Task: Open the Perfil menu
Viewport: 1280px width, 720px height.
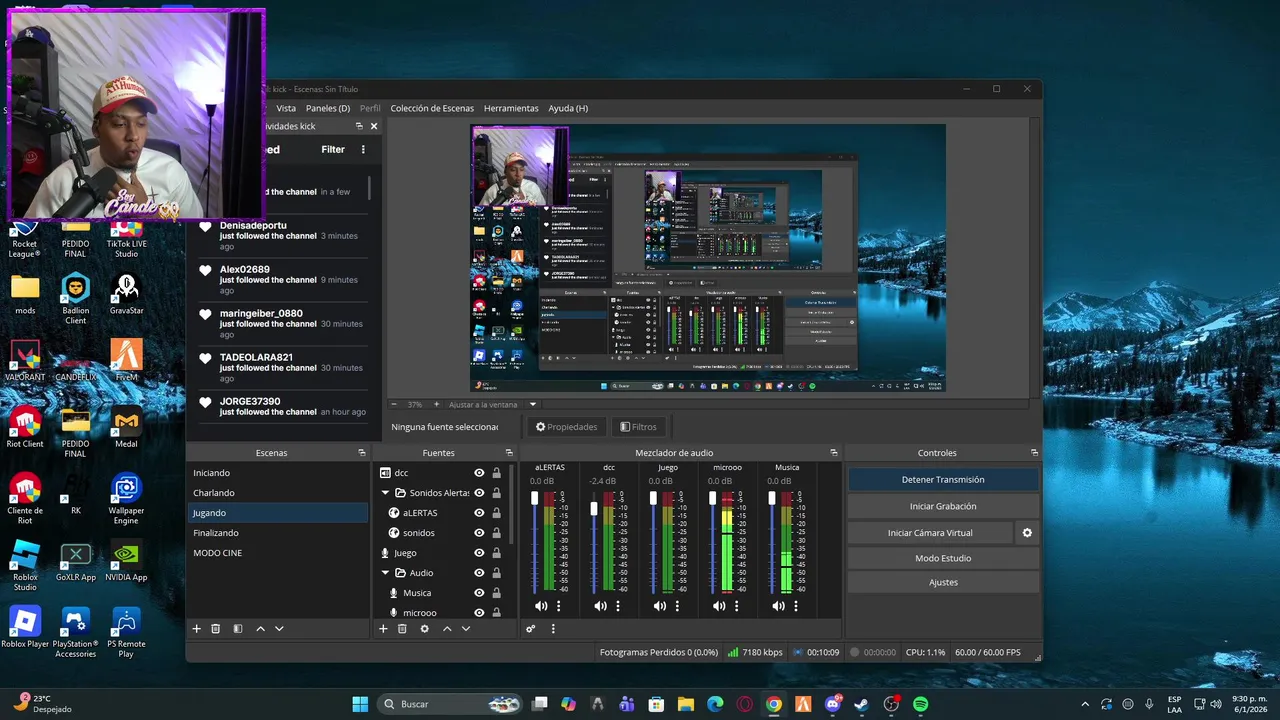Action: 370,108
